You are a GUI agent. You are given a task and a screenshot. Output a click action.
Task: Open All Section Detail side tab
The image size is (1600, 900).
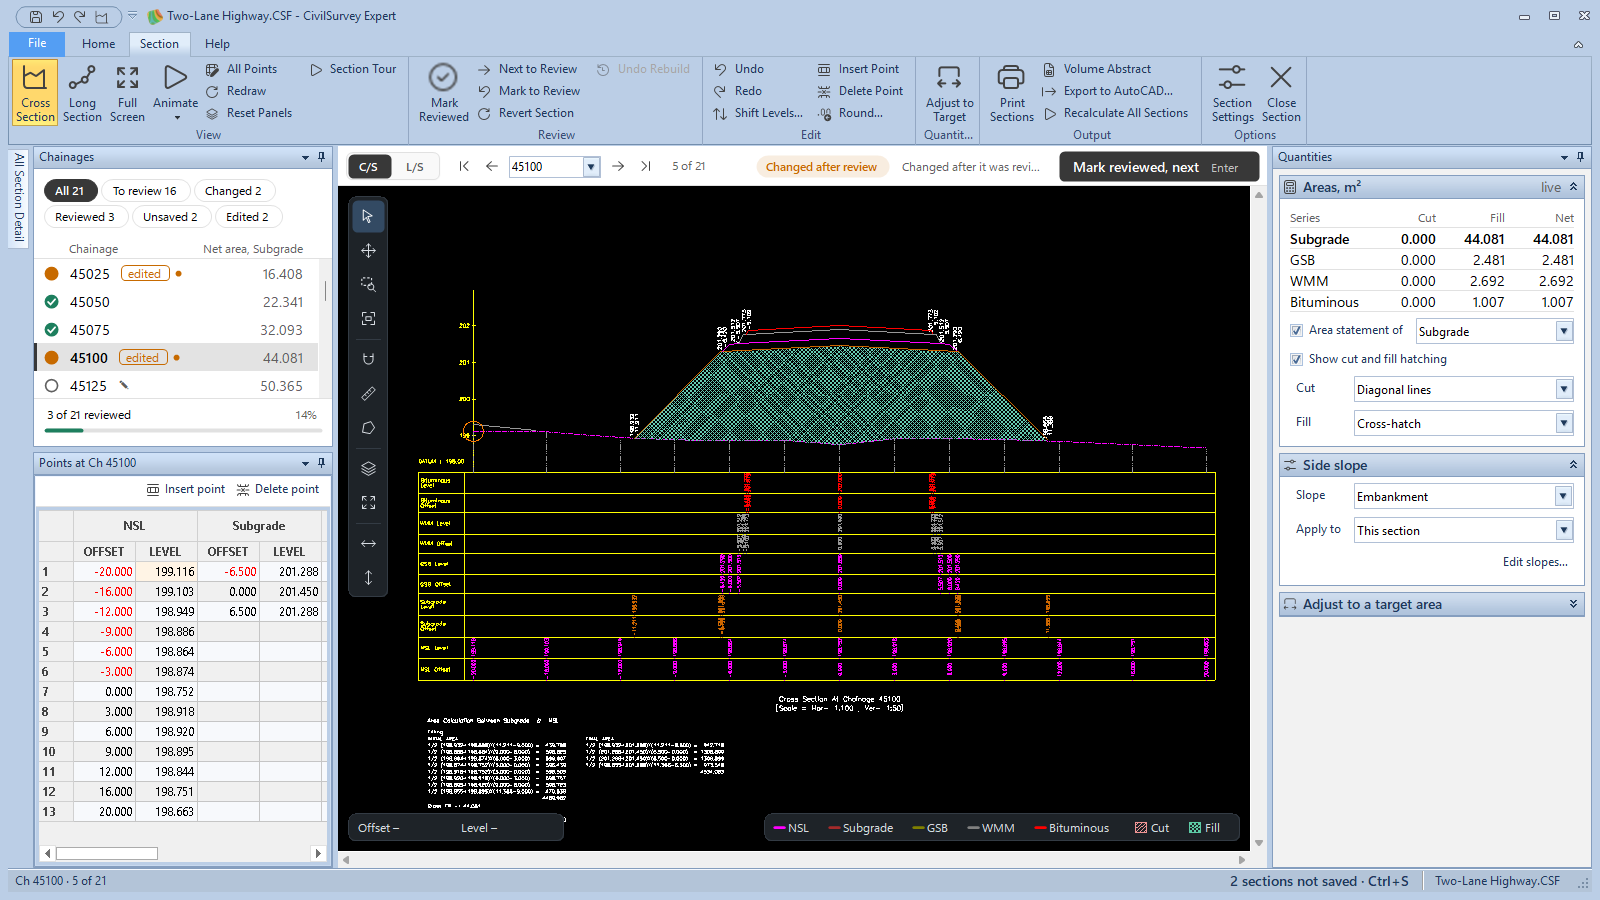pos(19,197)
